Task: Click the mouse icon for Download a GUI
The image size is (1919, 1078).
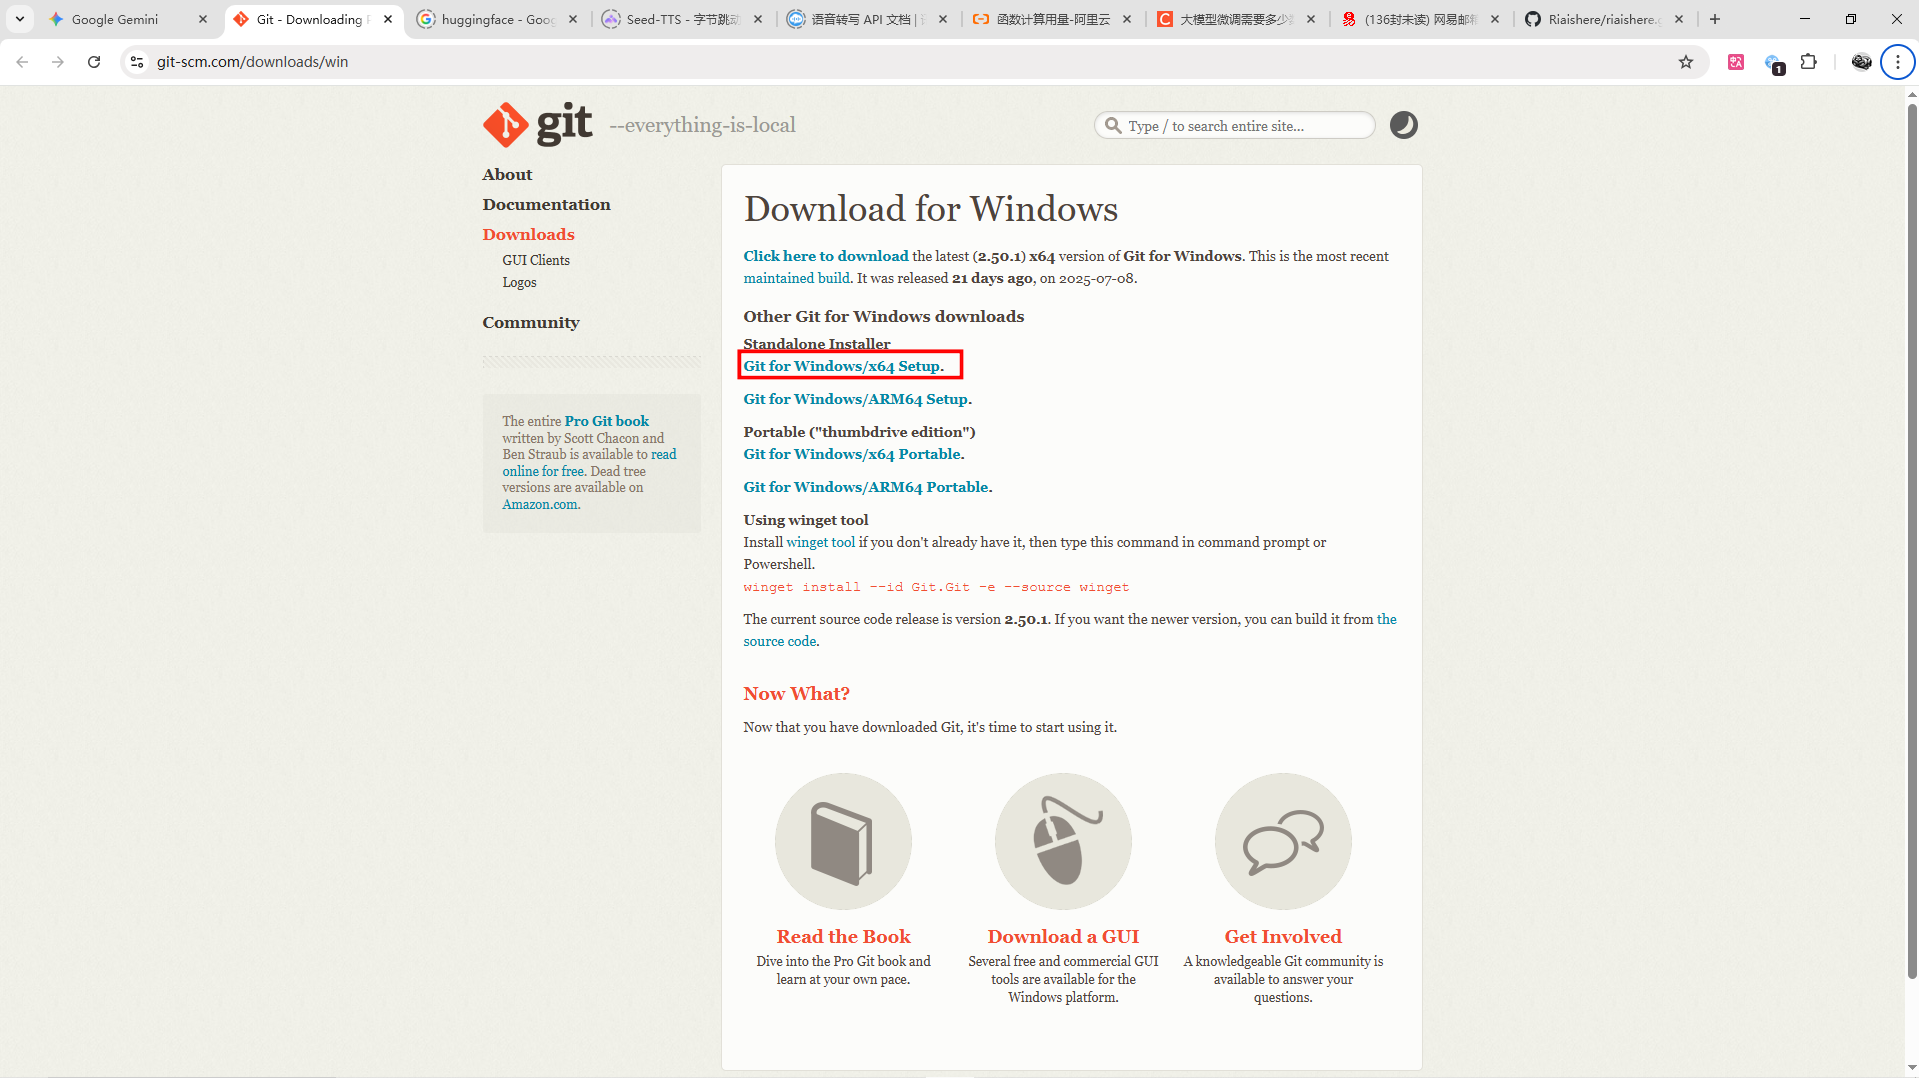Action: (x=1063, y=841)
